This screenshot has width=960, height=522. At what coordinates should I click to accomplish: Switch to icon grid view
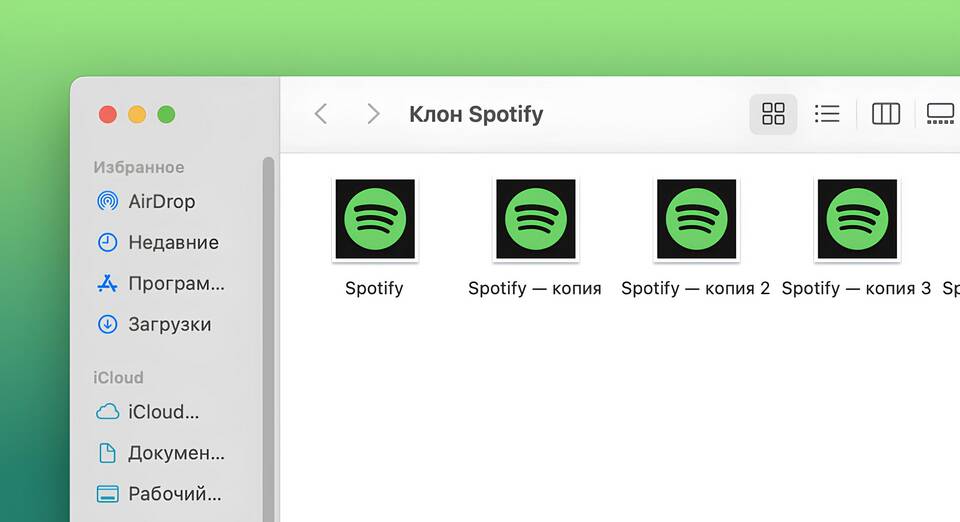[773, 114]
